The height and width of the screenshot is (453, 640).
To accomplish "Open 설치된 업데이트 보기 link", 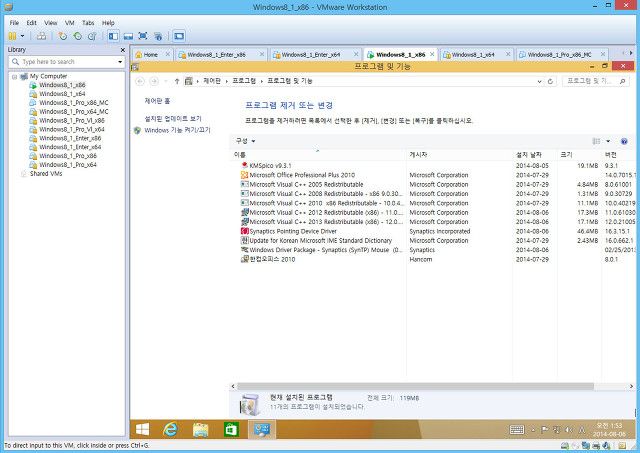I will tap(173, 119).
